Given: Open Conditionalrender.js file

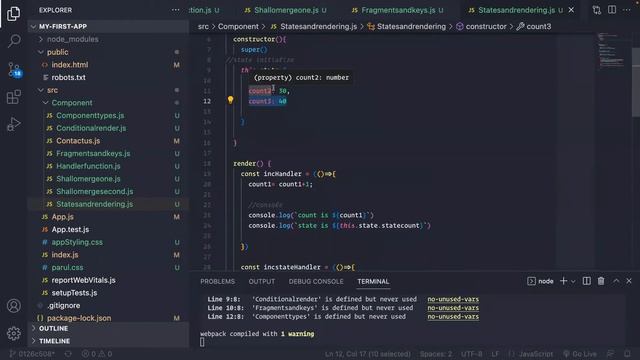Looking at the screenshot, I should tap(91, 128).
